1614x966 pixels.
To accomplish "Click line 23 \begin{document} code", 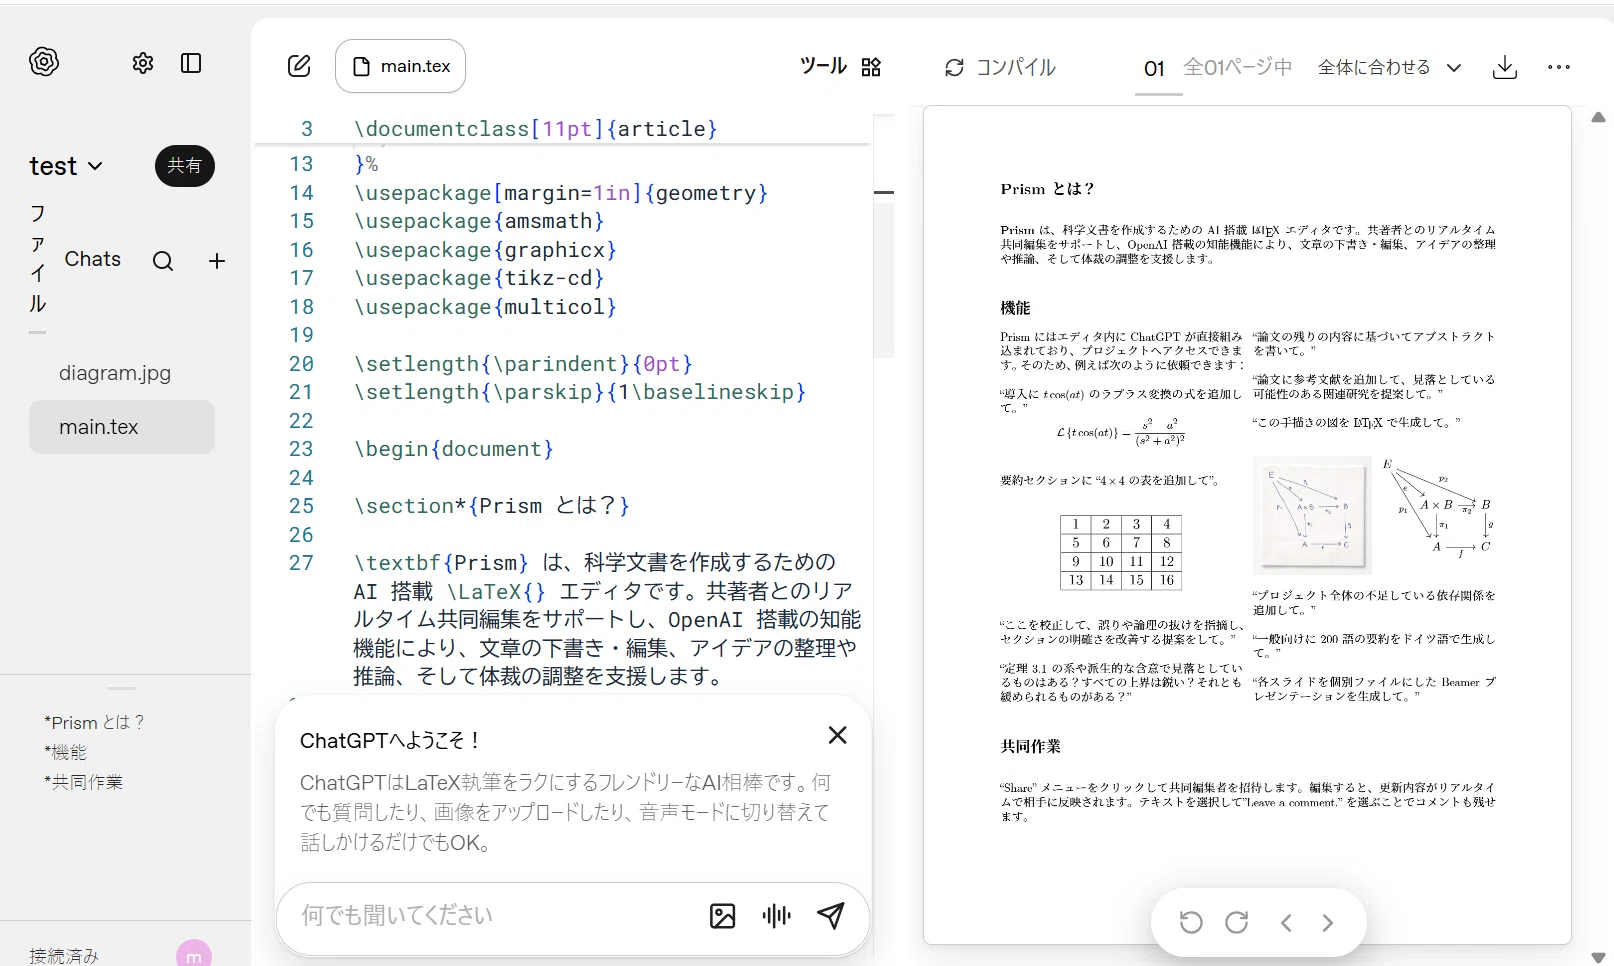I will click(454, 449).
